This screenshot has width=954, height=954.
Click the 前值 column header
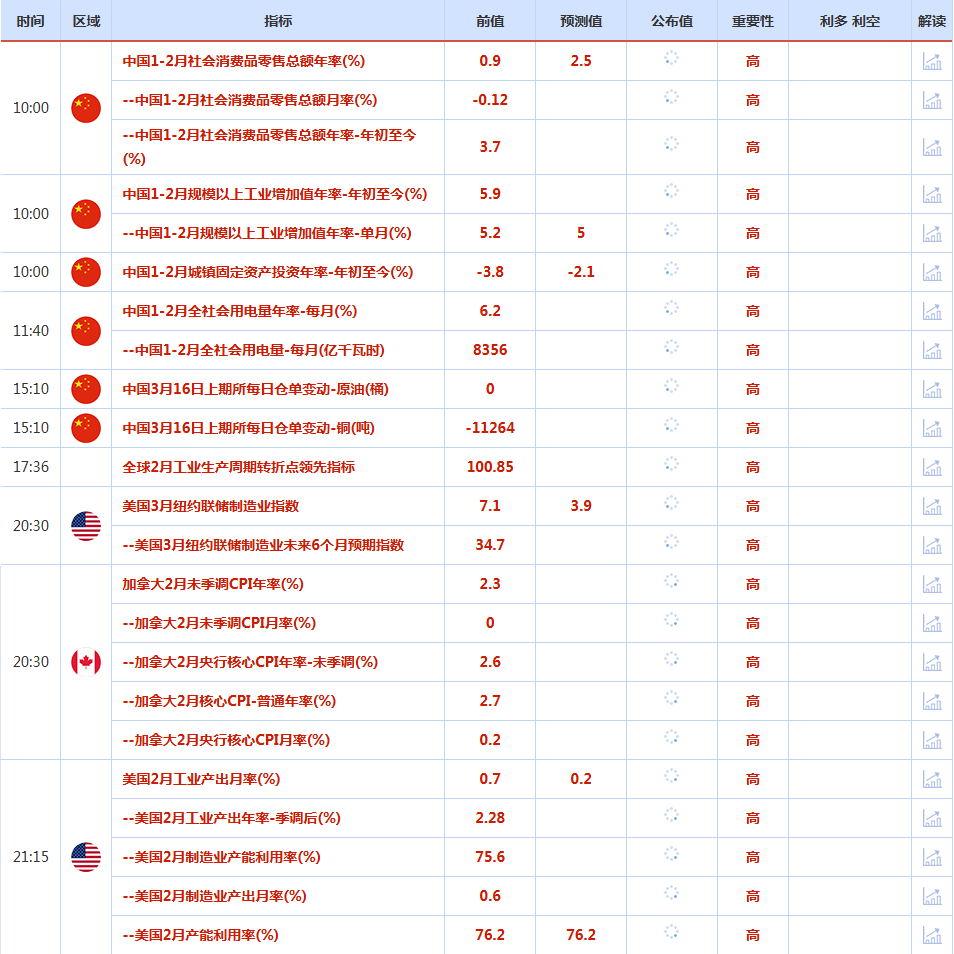pos(490,21)
